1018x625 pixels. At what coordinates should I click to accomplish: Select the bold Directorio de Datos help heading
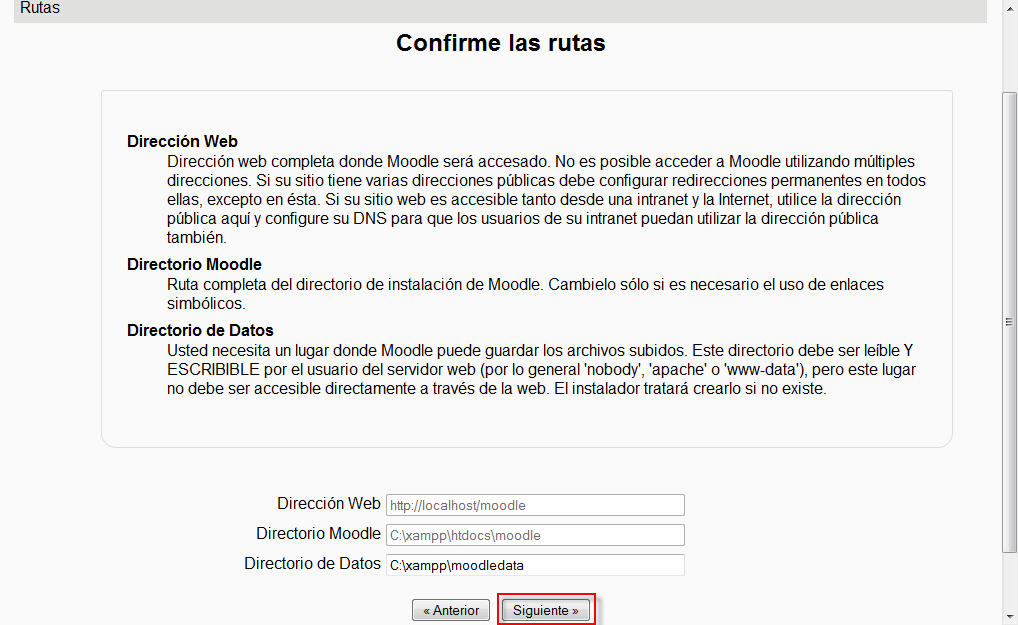pyautogui.click(x=200, y=330)
